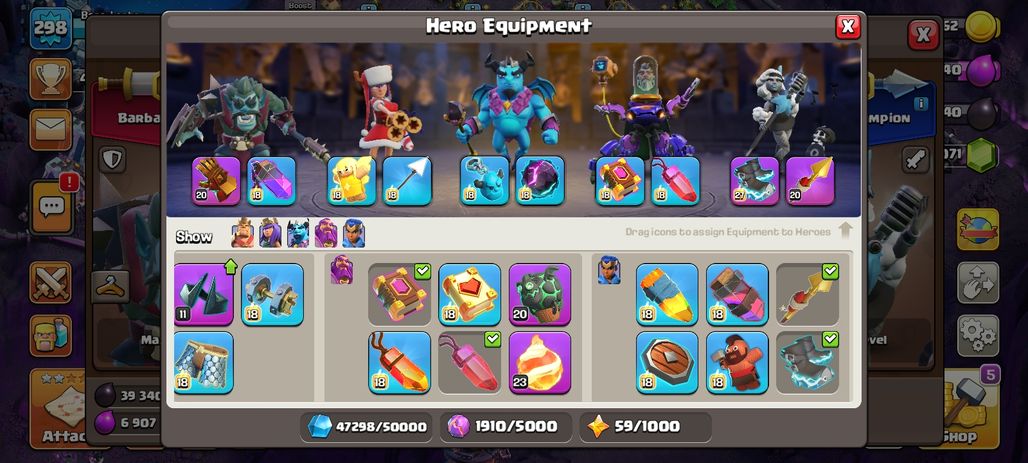The height and width of the screenshot is (463, 1028).
Task: Select equipped Eternal Tome with green checkmark
Action: (399, 294)
